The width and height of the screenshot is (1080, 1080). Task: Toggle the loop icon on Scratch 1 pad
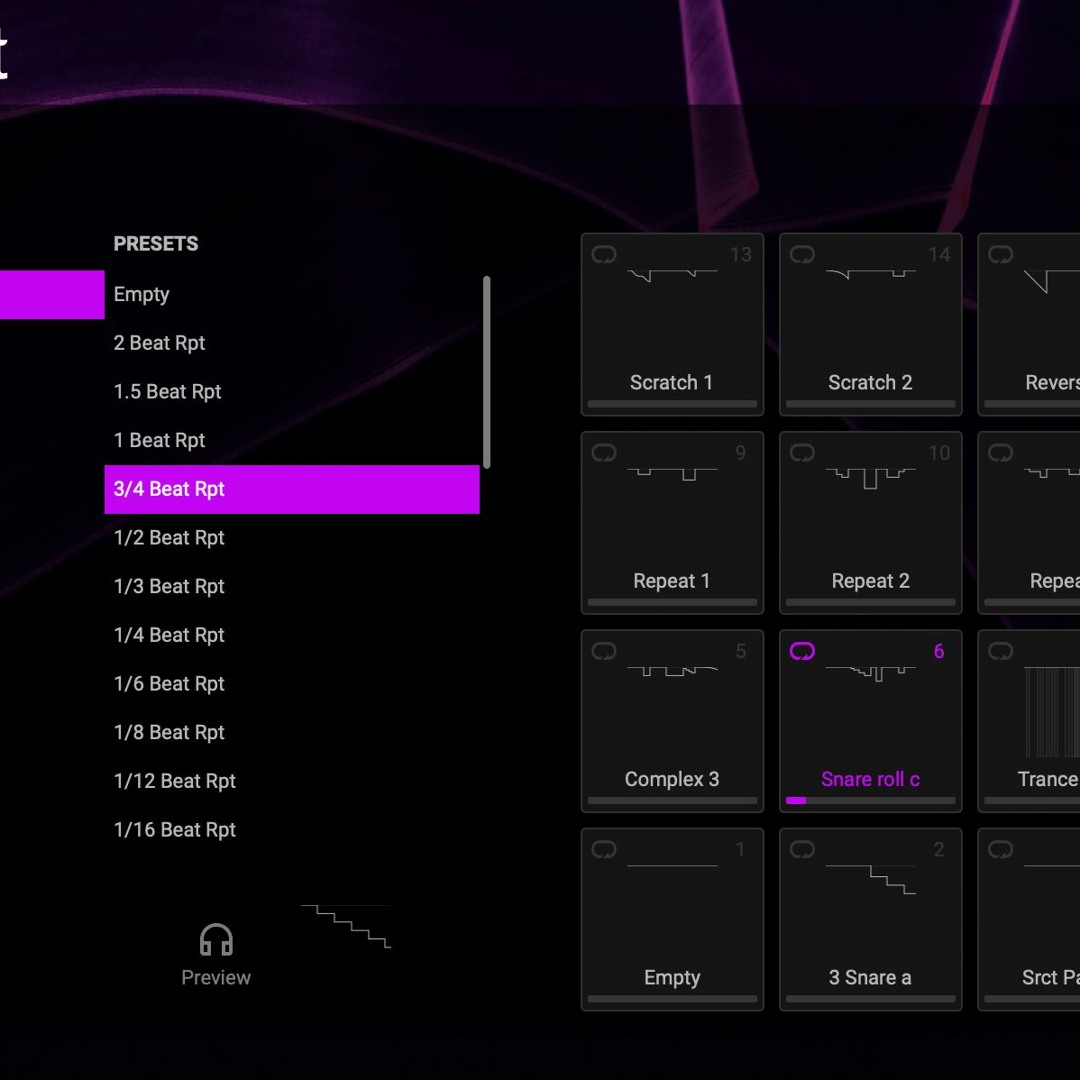coord(603,255)
